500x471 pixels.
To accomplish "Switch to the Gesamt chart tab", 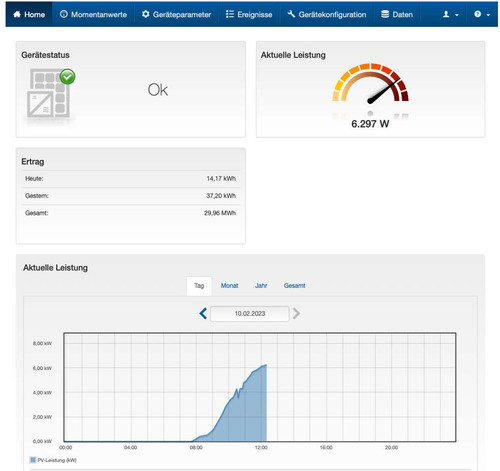I will (294, 286).
